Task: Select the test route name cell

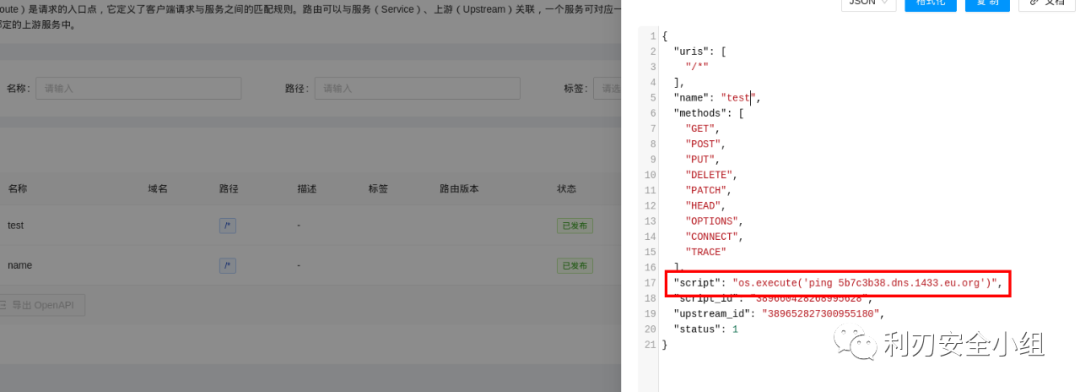Action: click(16, 225)
